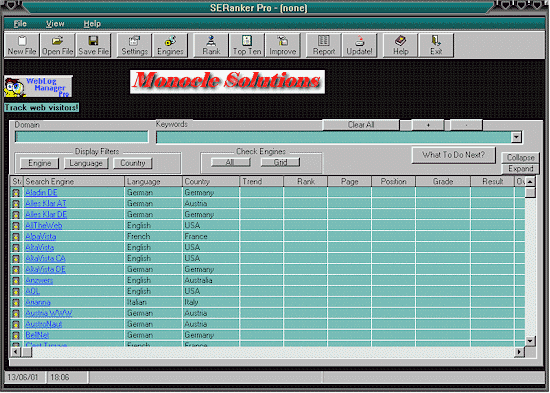Click inside the Domain input field

81,137
